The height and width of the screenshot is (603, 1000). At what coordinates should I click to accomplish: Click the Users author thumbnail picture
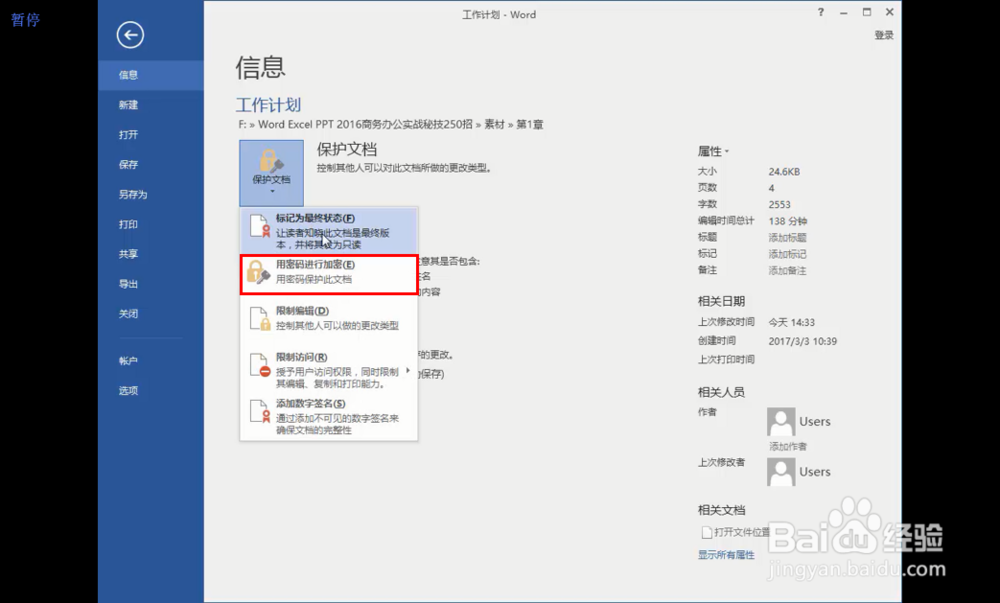(781, 420)
